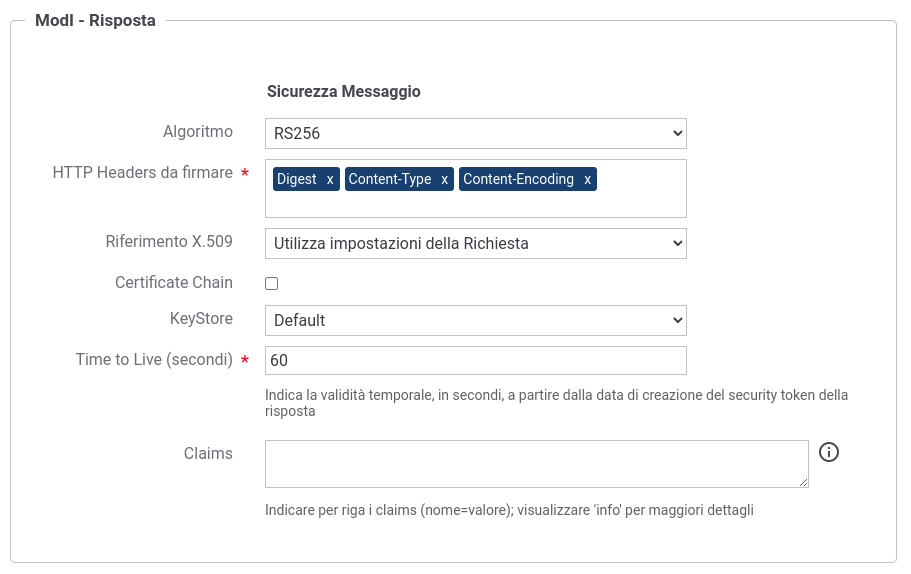Remove the Content-Encoding header tag

[x=587, y=180]
